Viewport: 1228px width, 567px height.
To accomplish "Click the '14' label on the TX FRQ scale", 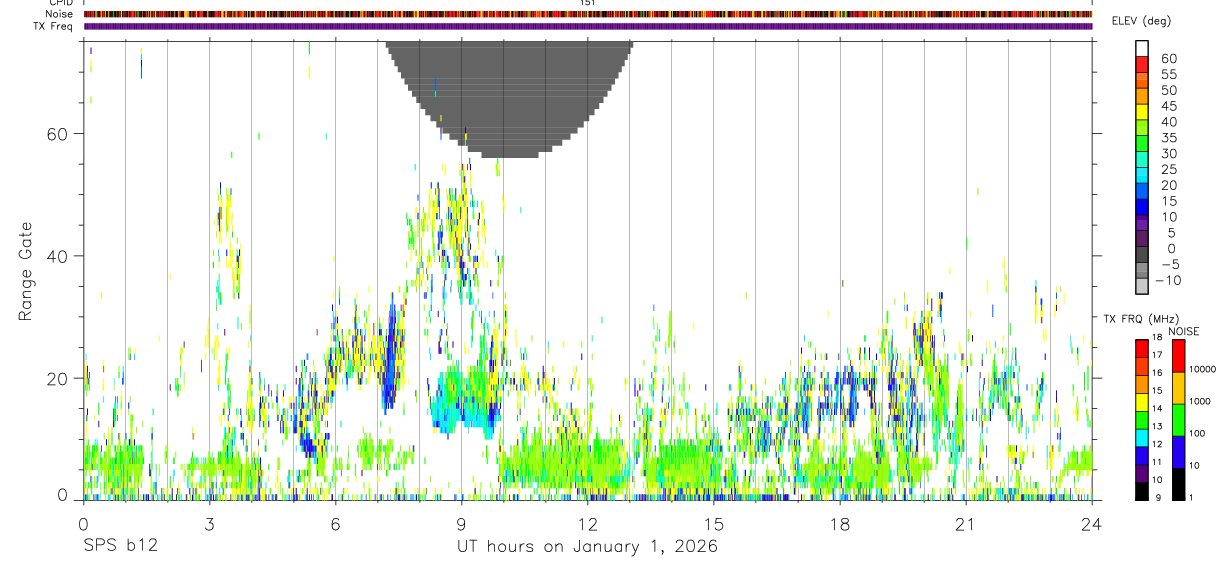I will coord(1157,409).
